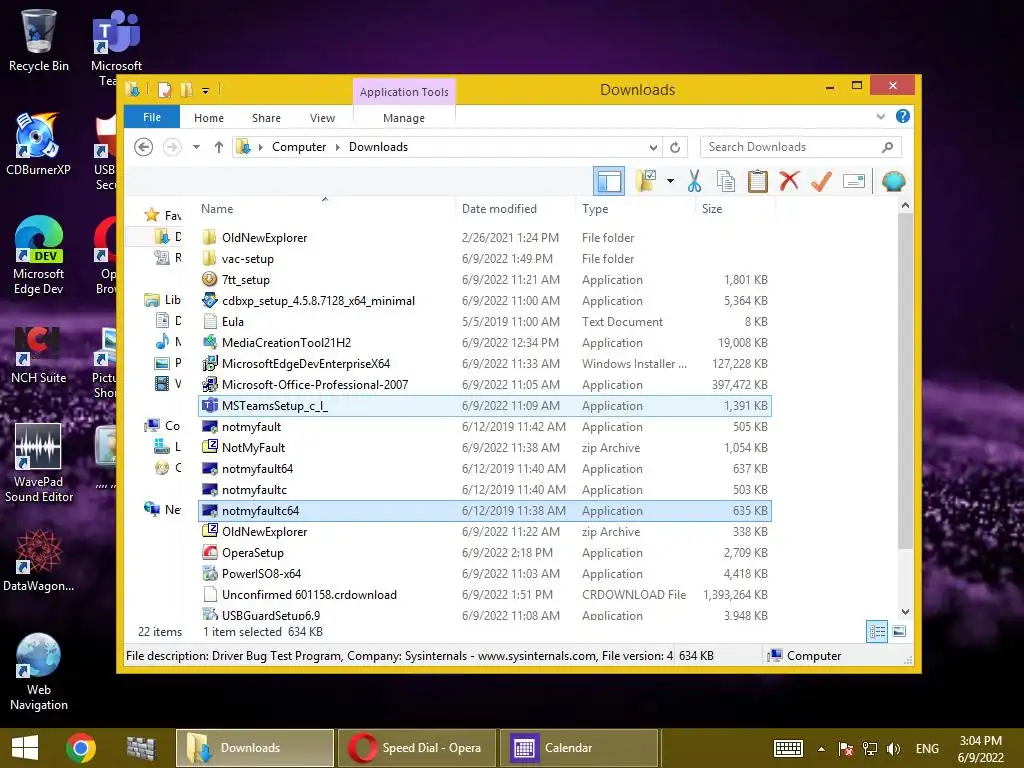
Task: Select Network in the navigation pane
Action: (163, 509)
